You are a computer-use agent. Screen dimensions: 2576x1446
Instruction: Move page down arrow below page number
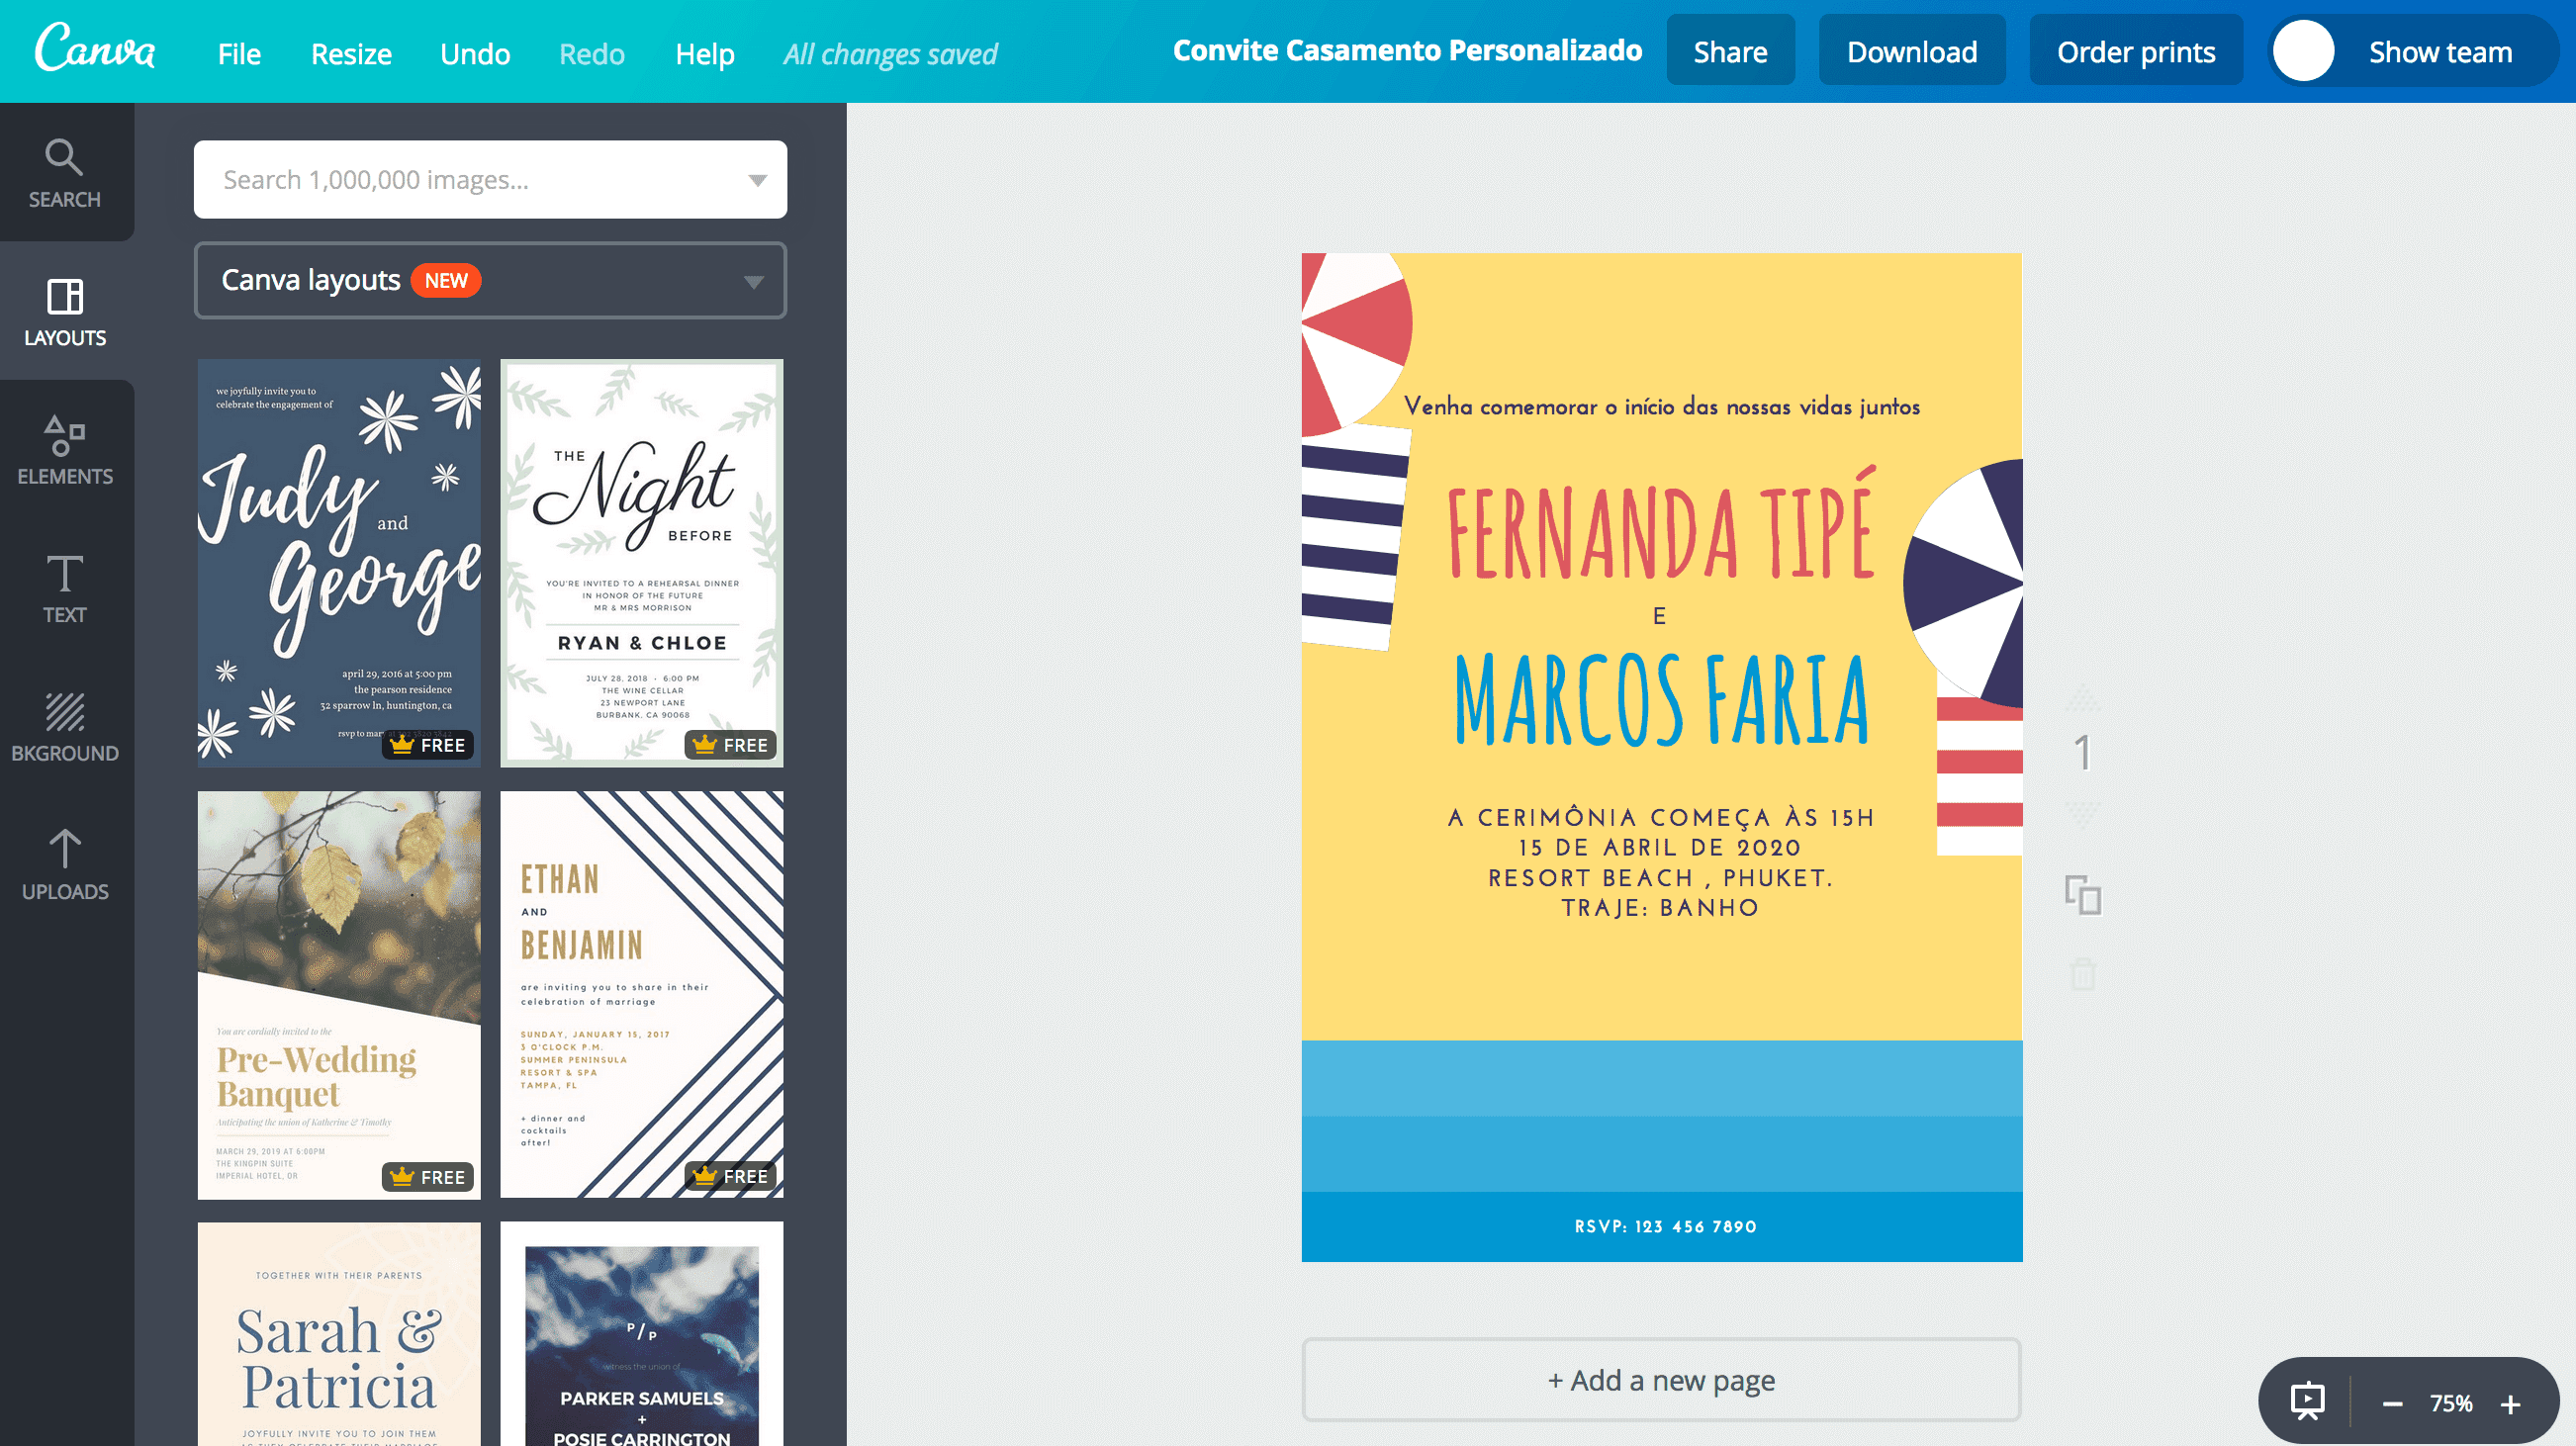pos(2083,814)
